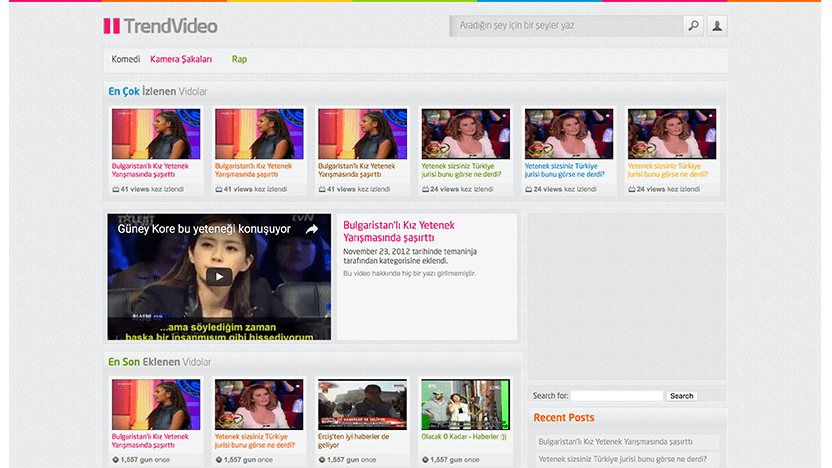Open first Recent Posts entry

[x=625, y=441]
